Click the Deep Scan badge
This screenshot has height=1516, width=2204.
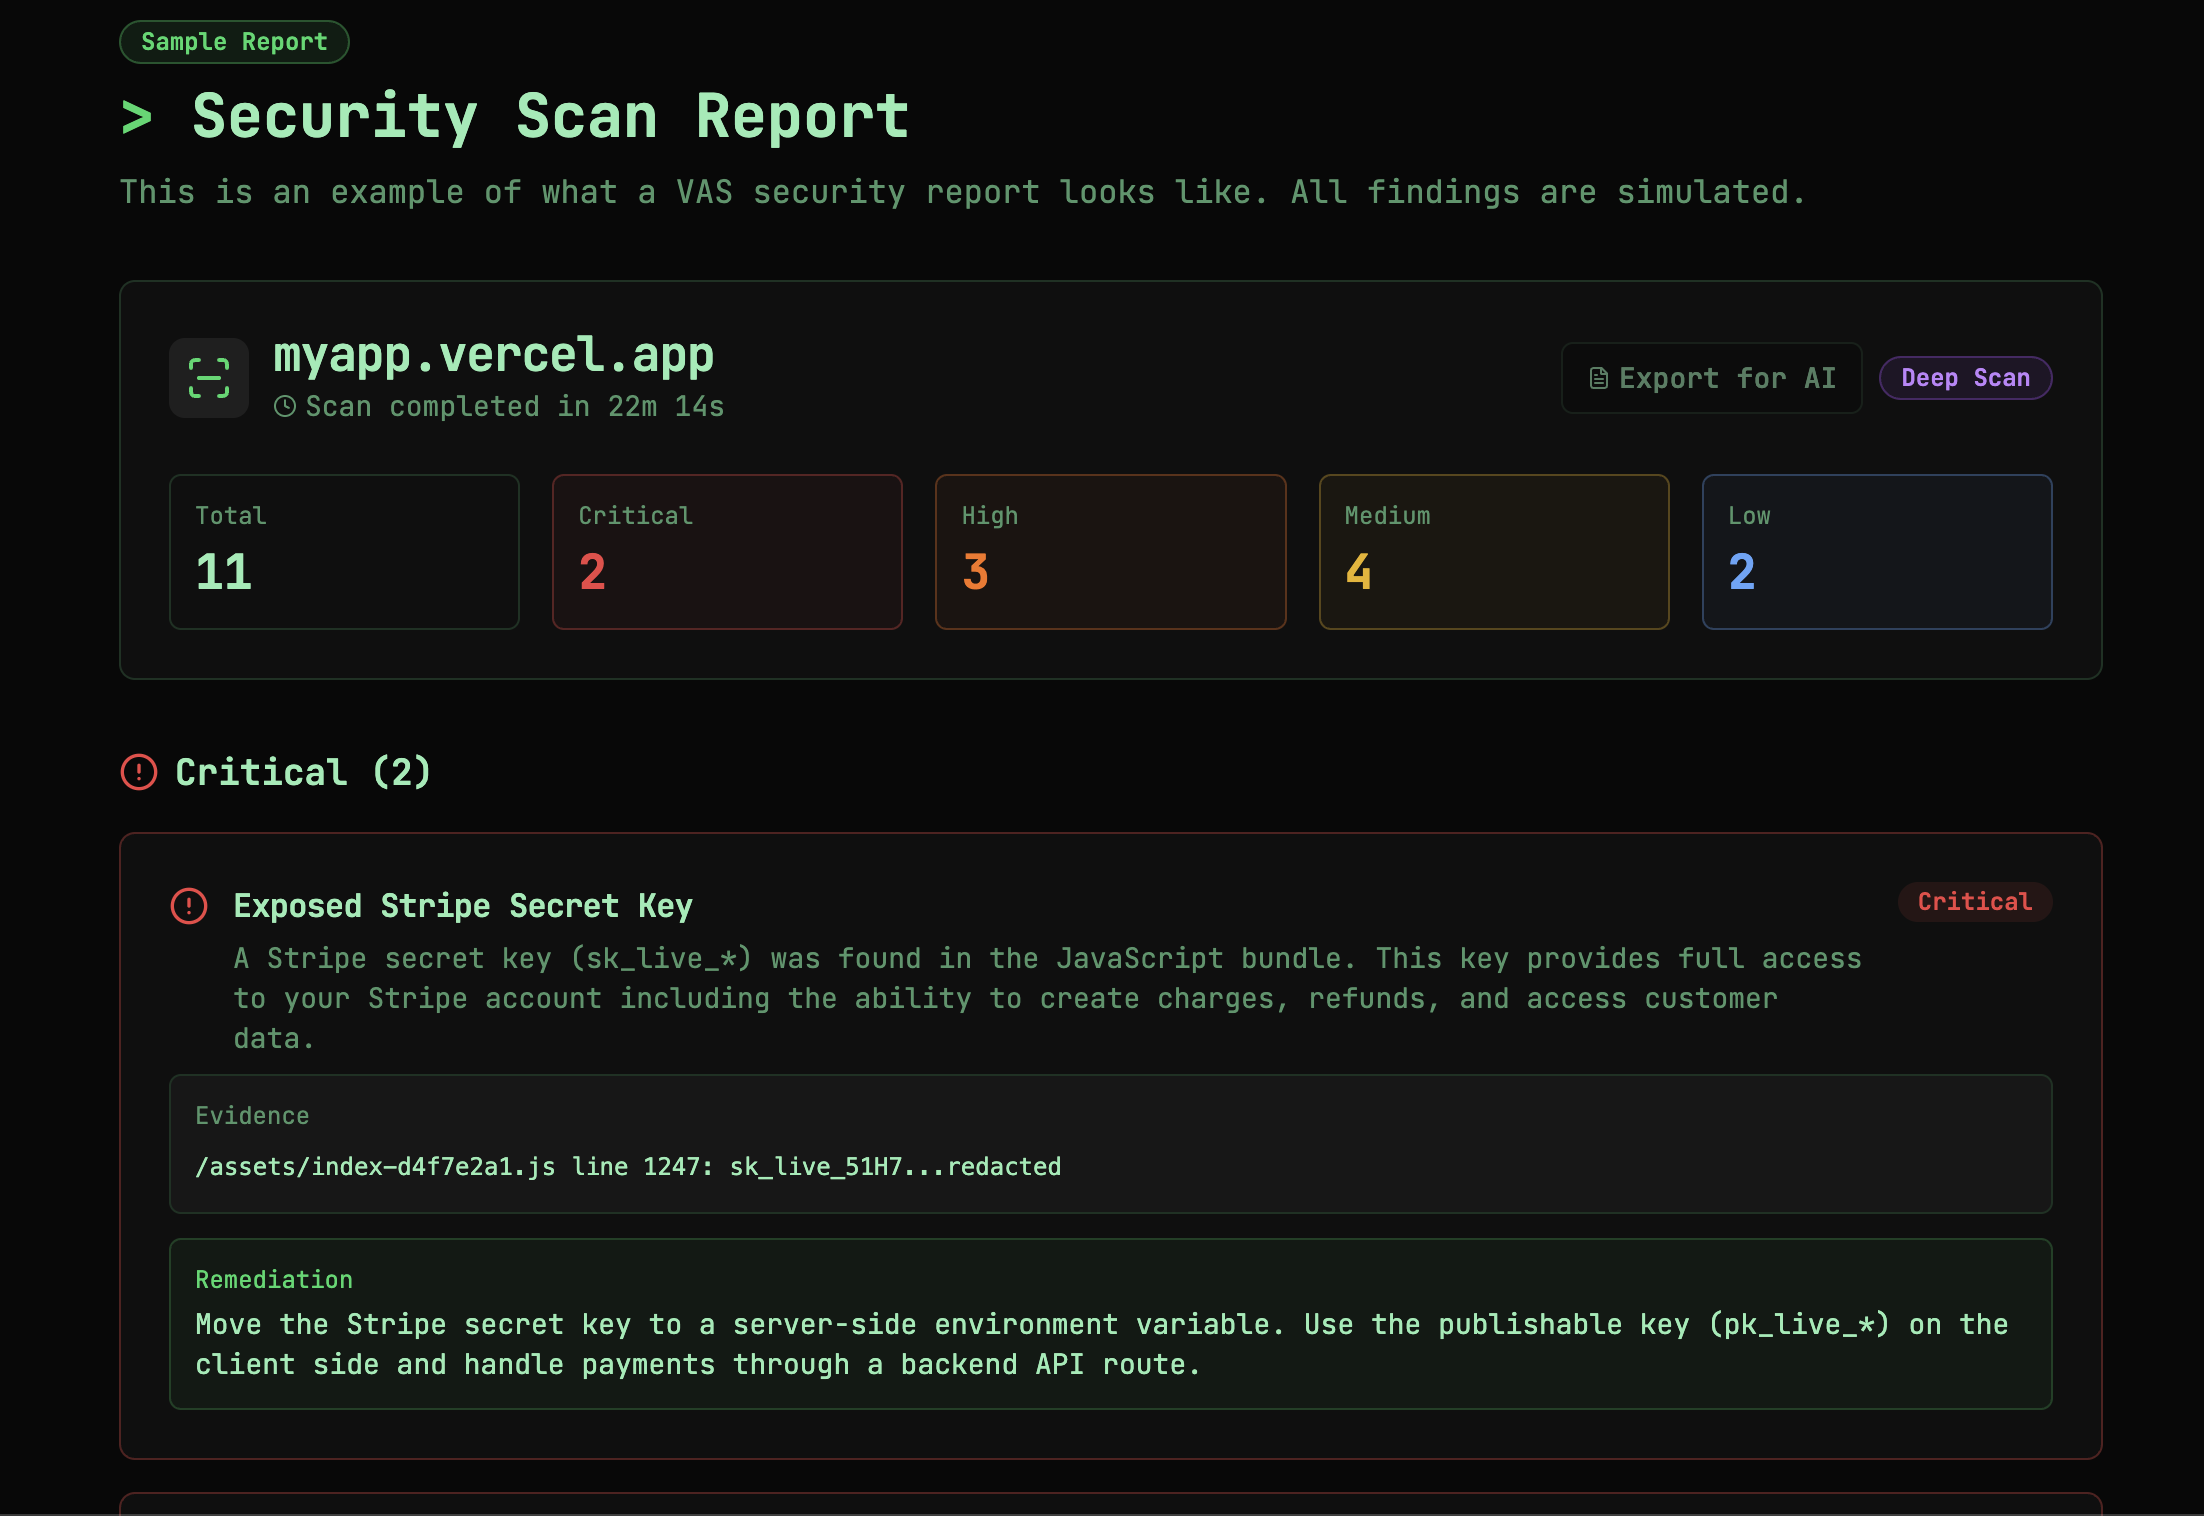point(1964,378)
